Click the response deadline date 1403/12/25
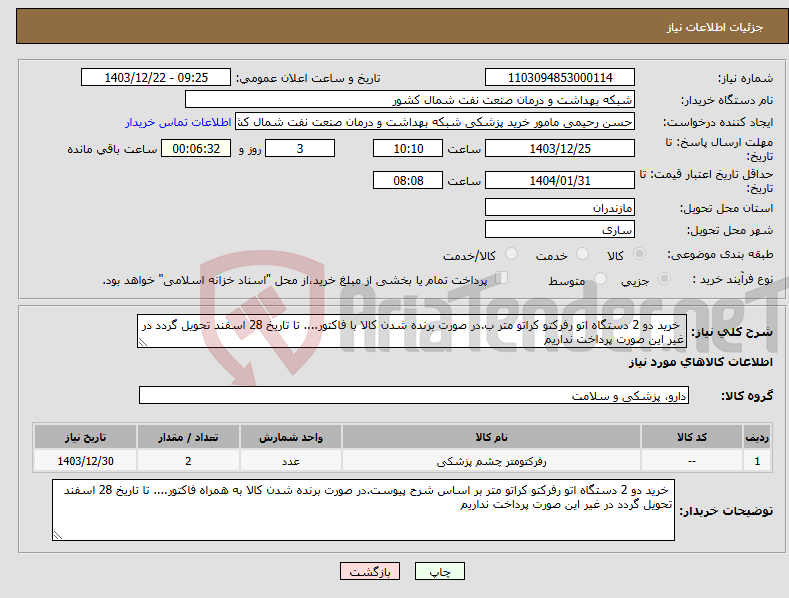The width and height of the screenshot is (789, 598). pyautogui.click(x=560, y=148)
